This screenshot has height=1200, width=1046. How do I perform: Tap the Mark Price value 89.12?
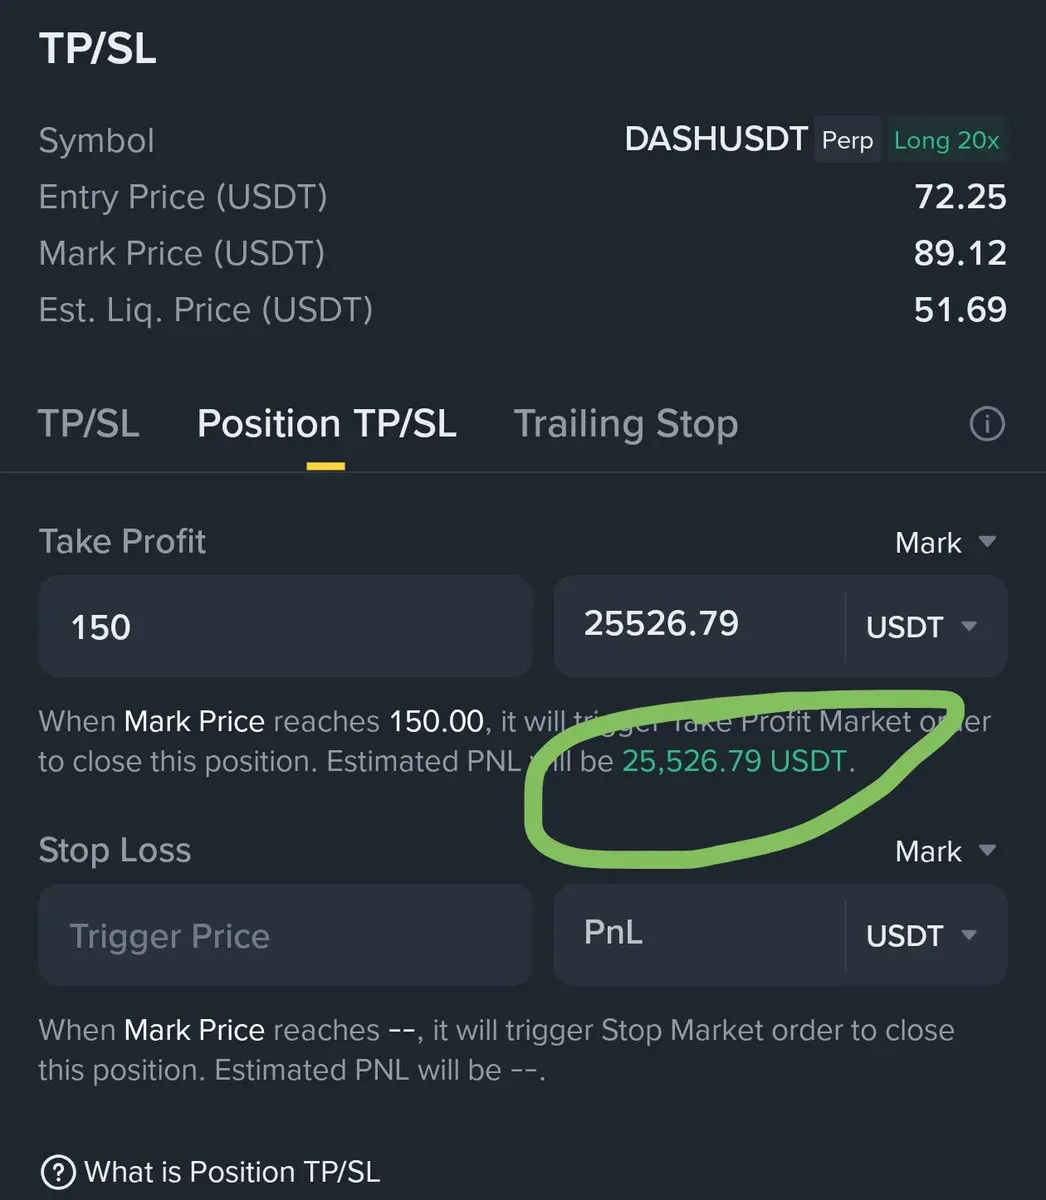960,253
